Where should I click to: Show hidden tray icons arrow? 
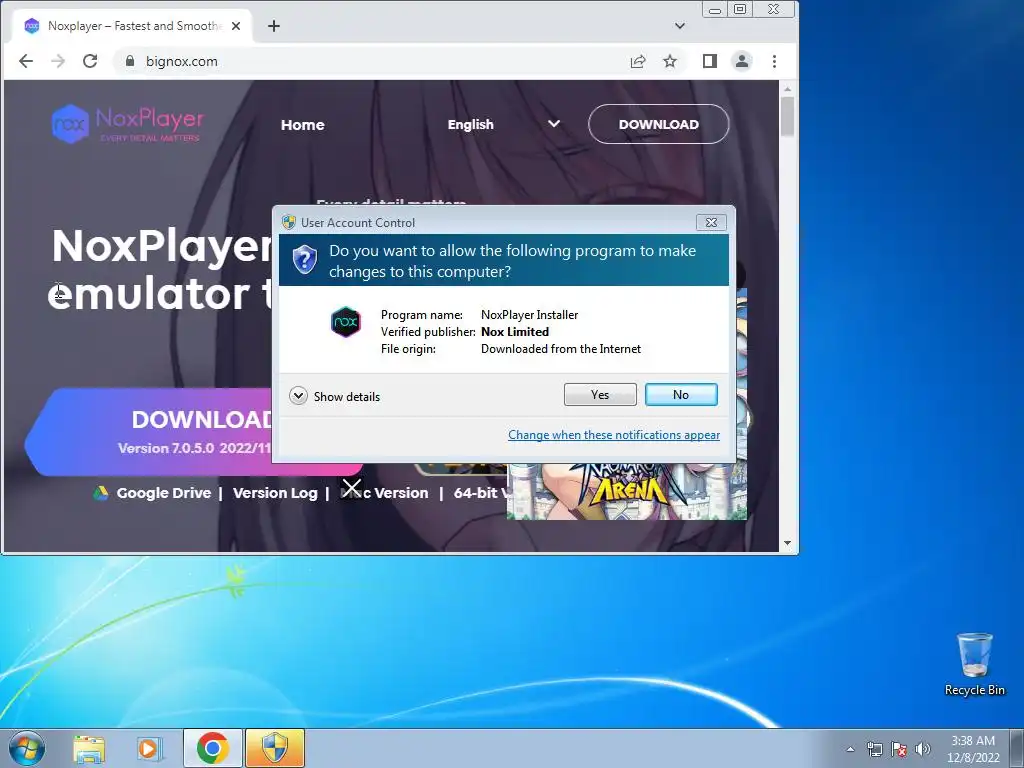pos(850,749)
